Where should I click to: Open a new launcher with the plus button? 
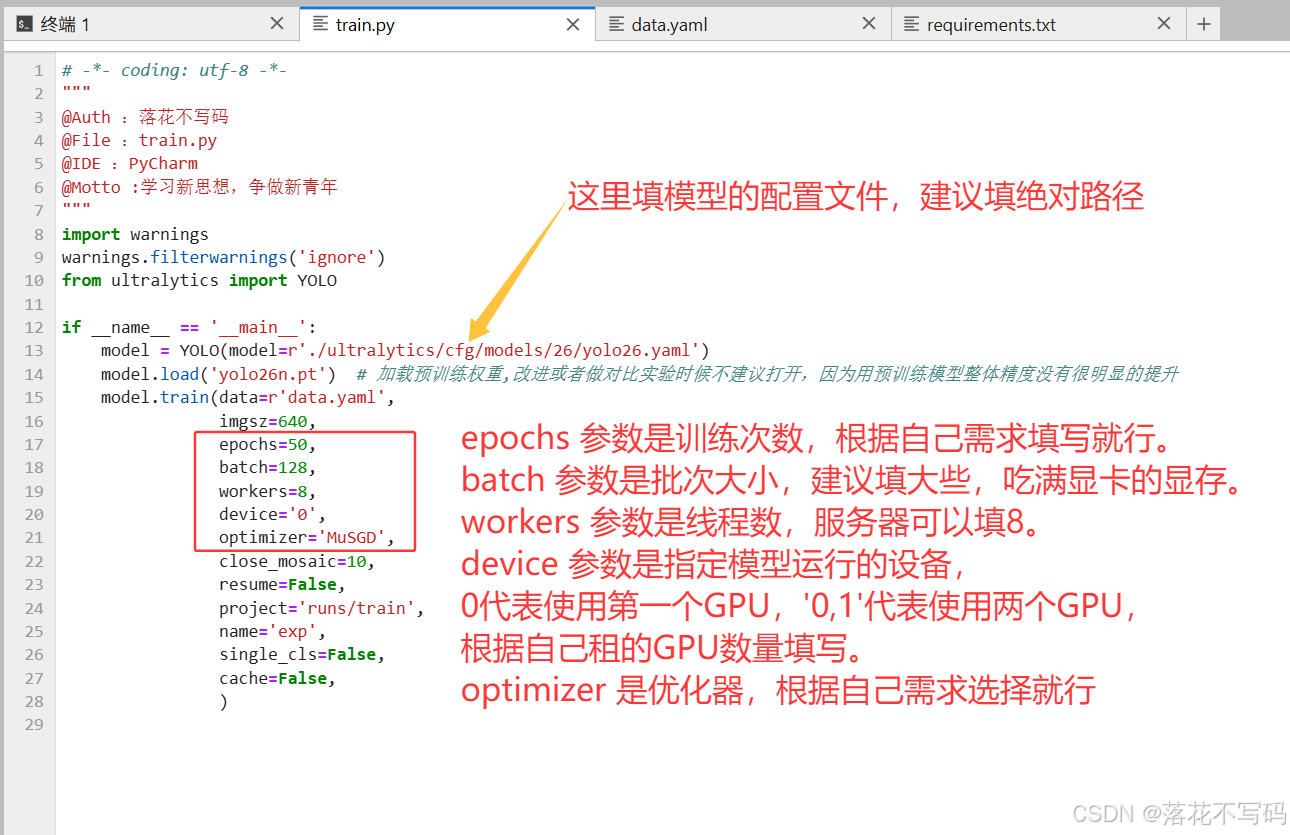(1203, 25)
